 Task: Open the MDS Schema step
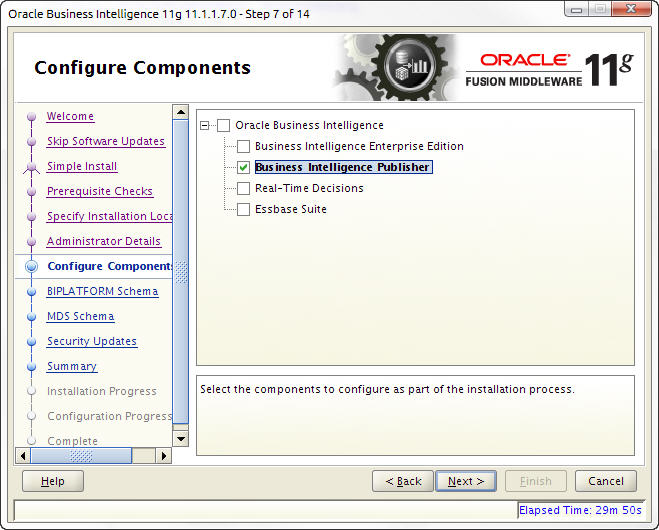coord(80,316)
